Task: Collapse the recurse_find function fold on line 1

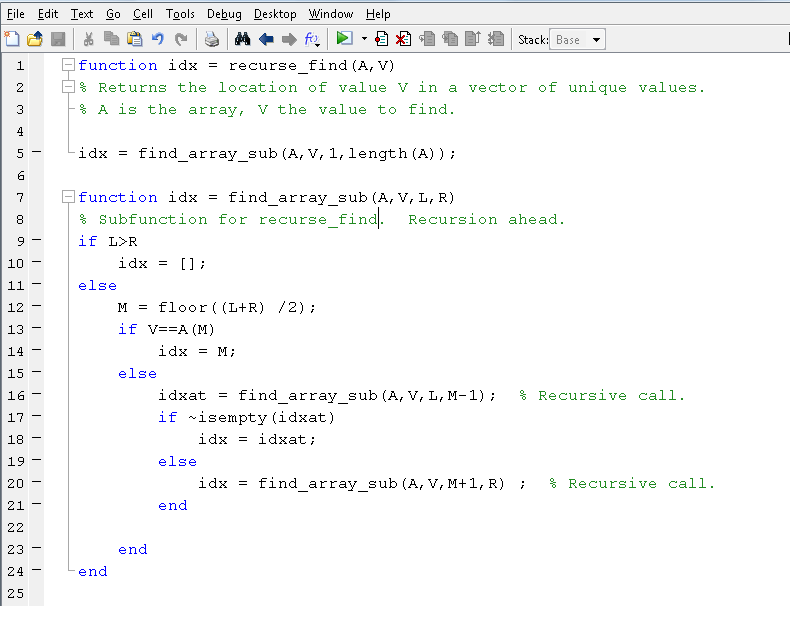Action: [x=68, y=64]
